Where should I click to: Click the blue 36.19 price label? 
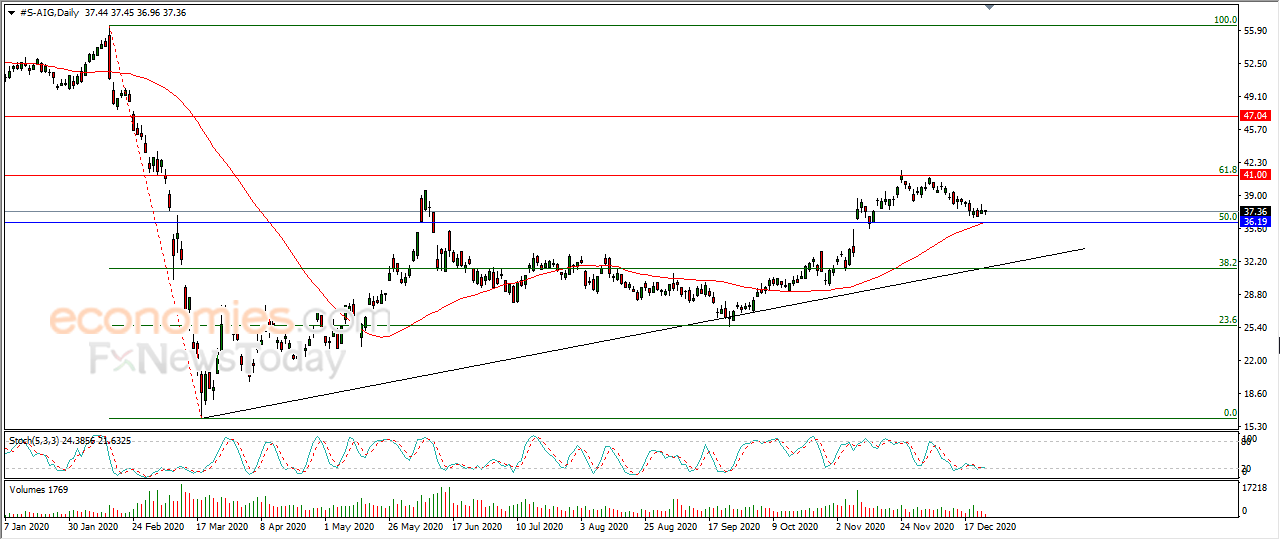point(1254,222)
